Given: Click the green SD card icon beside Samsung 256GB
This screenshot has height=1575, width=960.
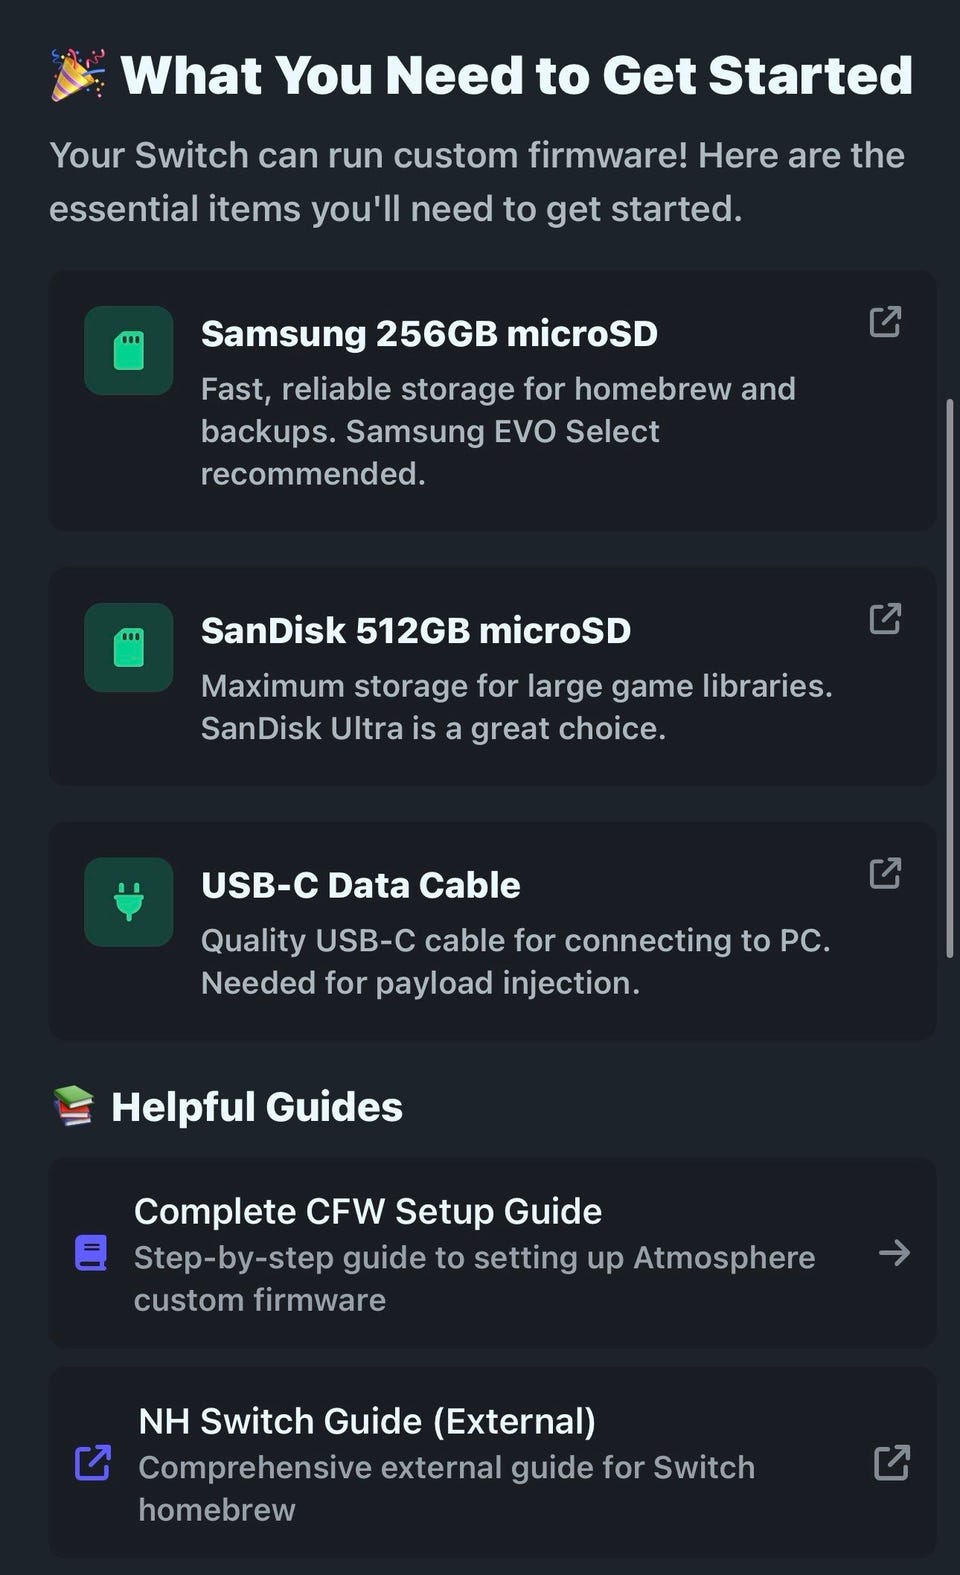Looking at the screenshot, I should pos(129,350).
